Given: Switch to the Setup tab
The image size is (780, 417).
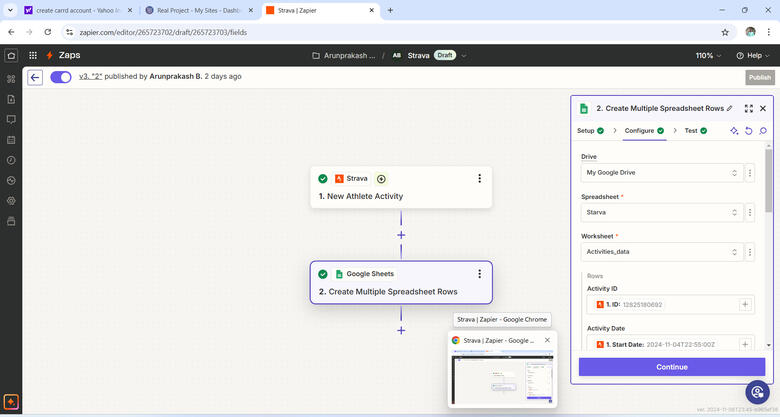Looking at the screenshot, I should [590, 131].
